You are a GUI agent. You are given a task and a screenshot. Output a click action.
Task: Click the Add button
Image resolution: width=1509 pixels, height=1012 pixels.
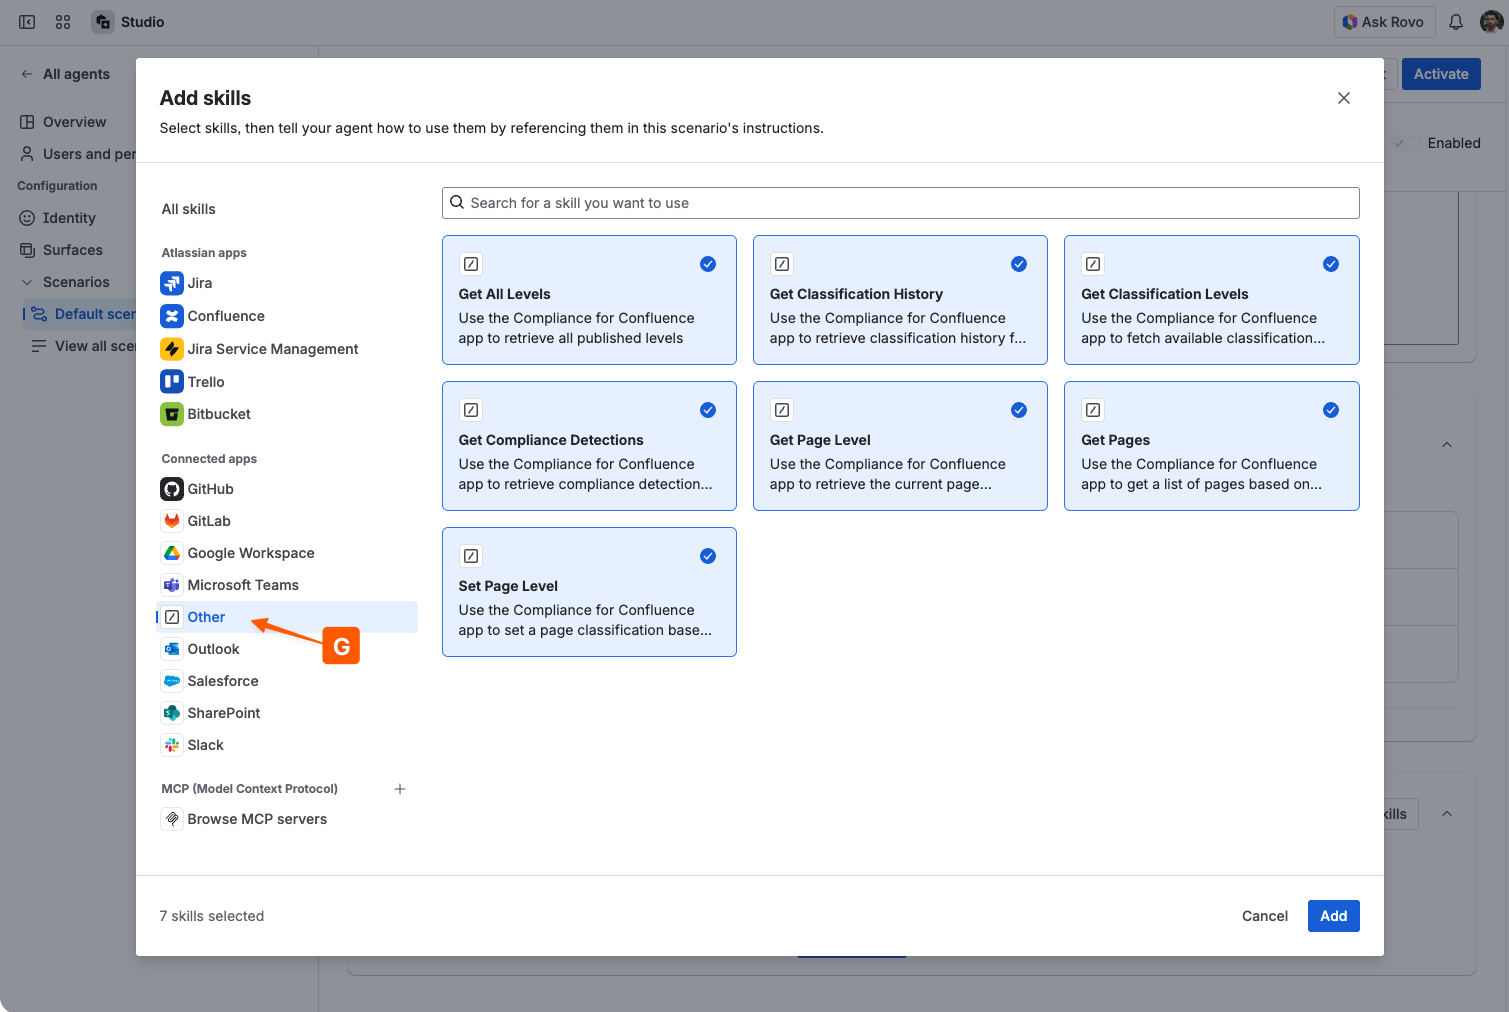click(1333, 916)
